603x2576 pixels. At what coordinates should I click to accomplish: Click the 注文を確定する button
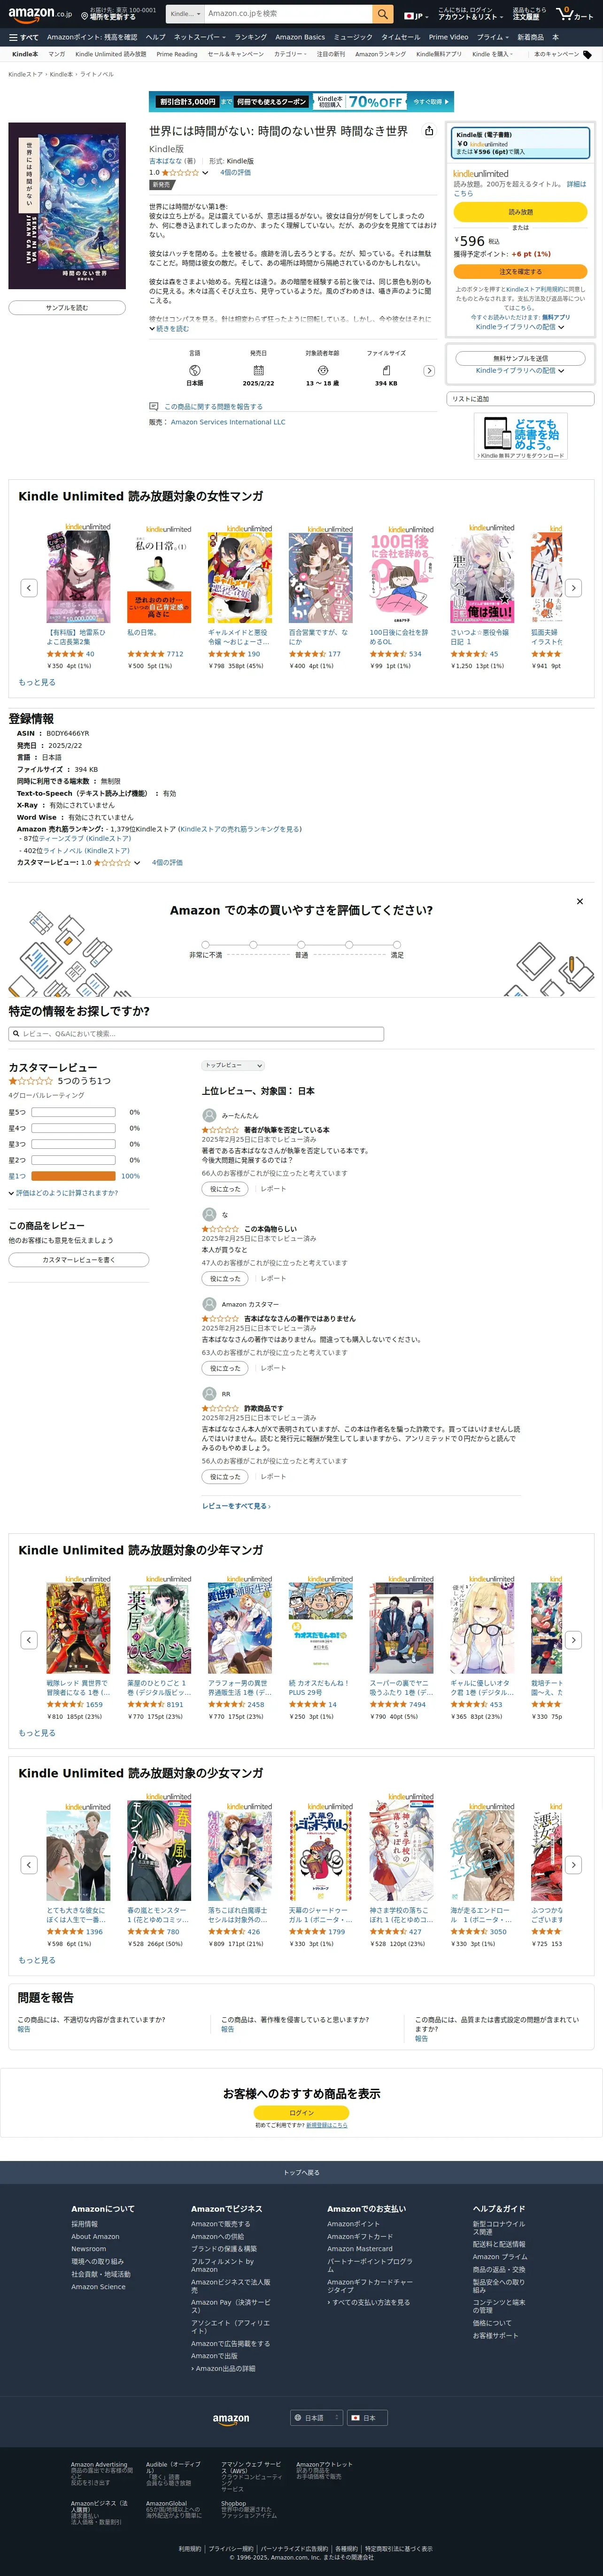pos(520,271)
